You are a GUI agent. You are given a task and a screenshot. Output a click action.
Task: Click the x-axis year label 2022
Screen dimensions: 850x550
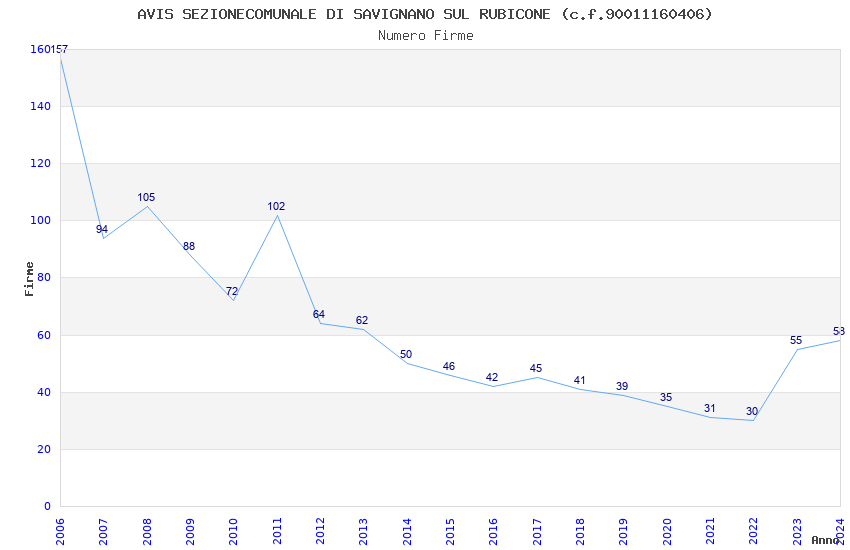[x=754, y=532]
